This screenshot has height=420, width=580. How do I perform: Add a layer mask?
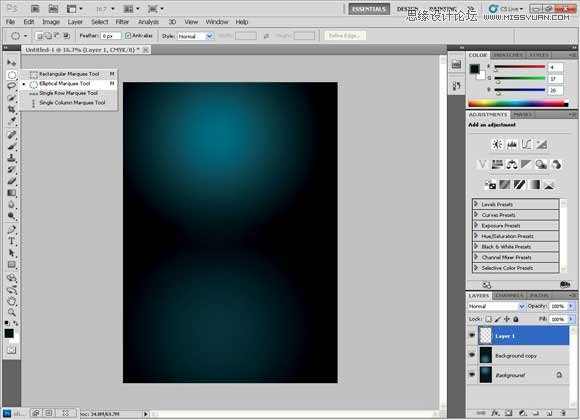click(509, 413)
